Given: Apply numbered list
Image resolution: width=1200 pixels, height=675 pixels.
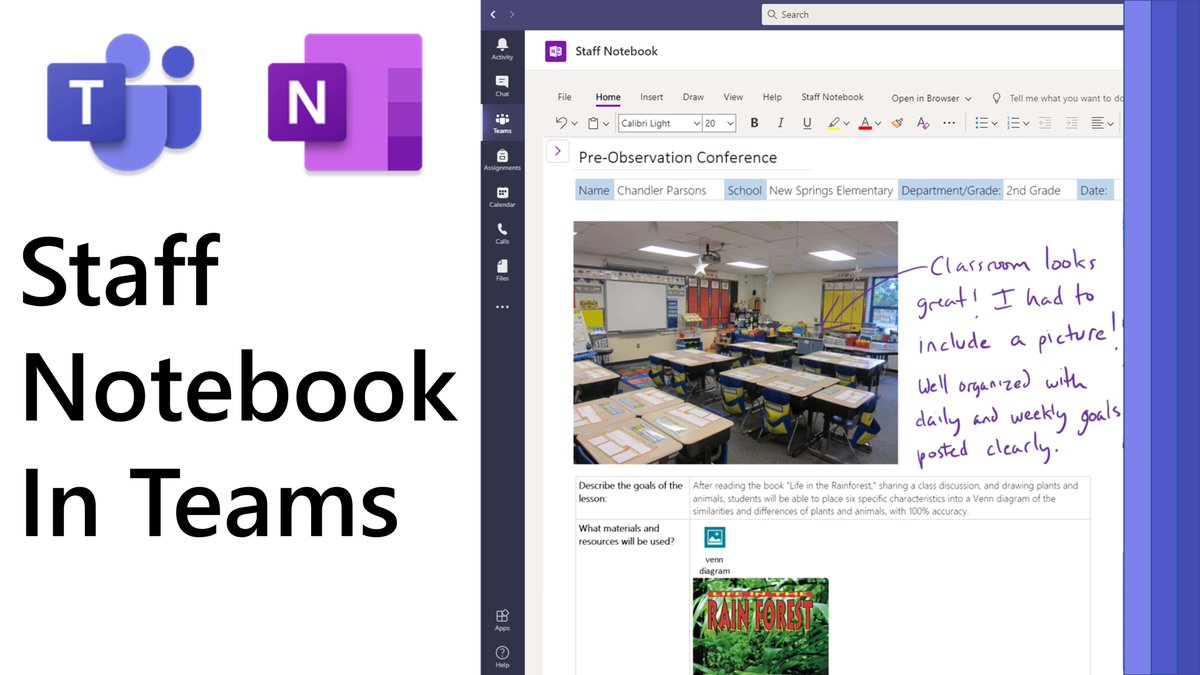Looking at the screenshot, I should (1013, 123).
